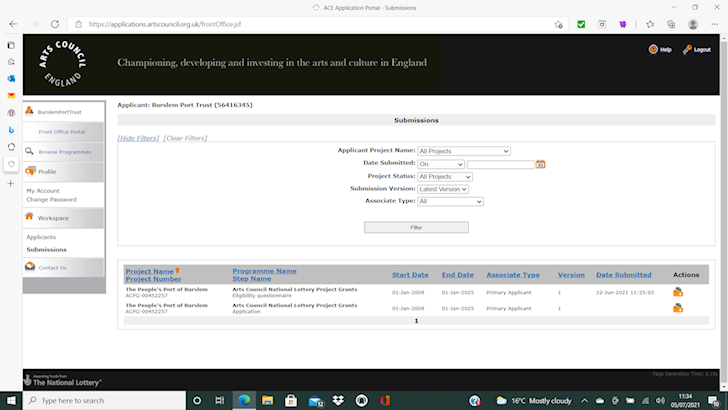Open the Associate Type dropdown
Screen dimensions: 728x410
450,201
